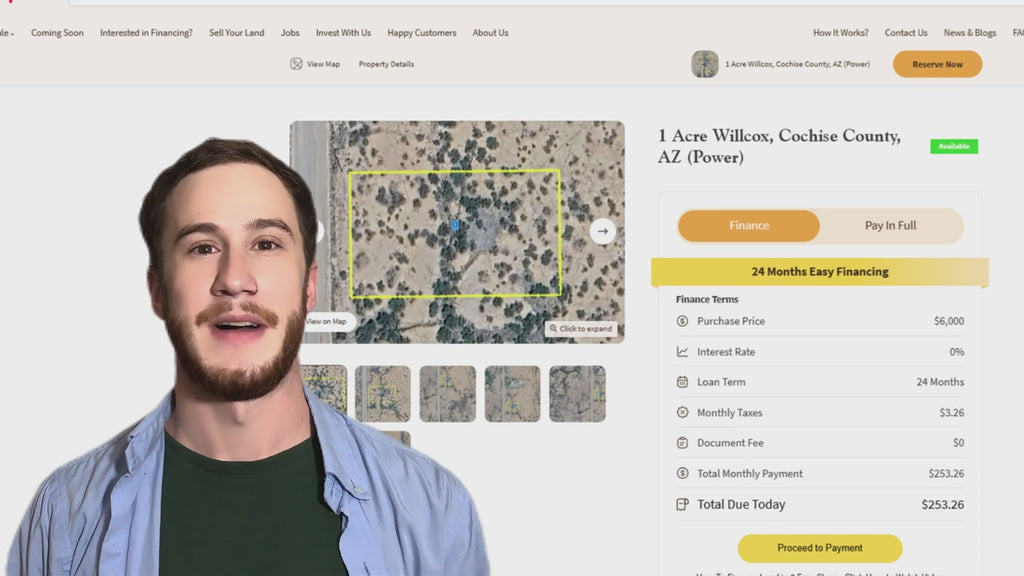This screenshot has width=1024, height=576.
Task: Click the Monthly Taxes percent icon
Action: tap(682, 412)
